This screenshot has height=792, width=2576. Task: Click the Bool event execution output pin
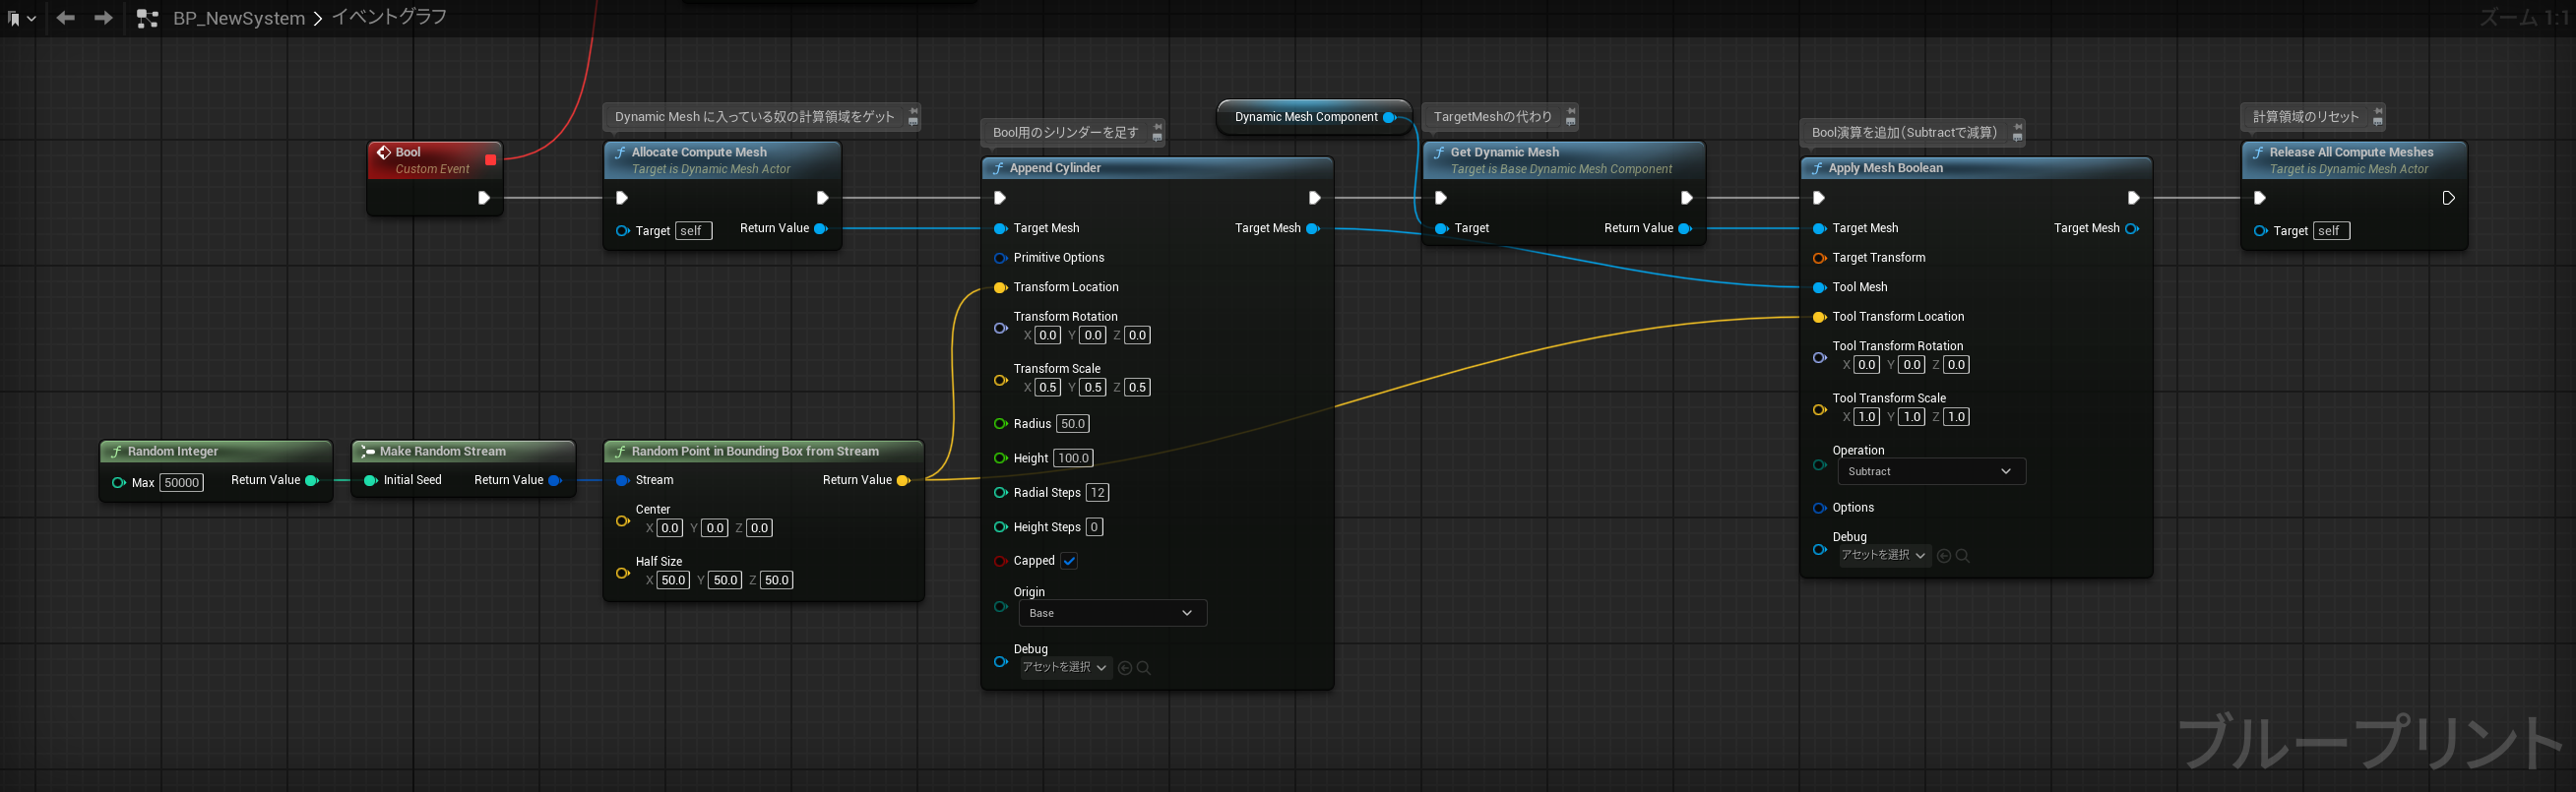pyautogui.click(x=484, y=198)
